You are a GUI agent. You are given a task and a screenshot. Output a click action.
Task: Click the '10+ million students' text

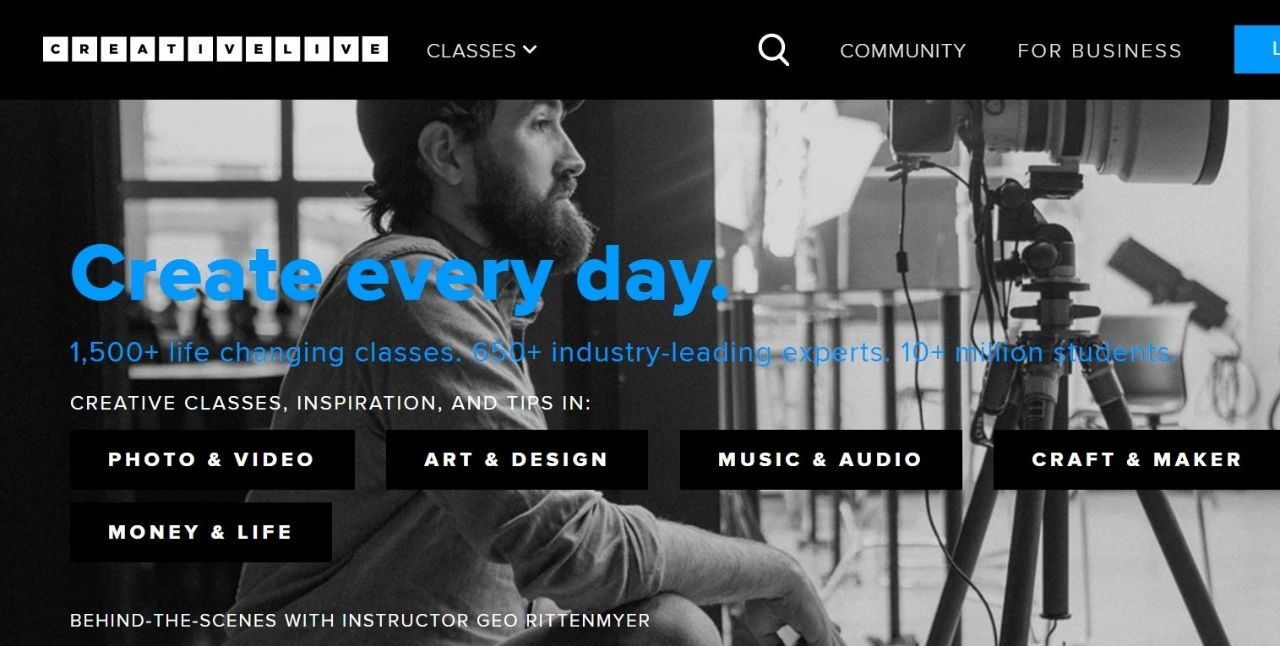1038,353
